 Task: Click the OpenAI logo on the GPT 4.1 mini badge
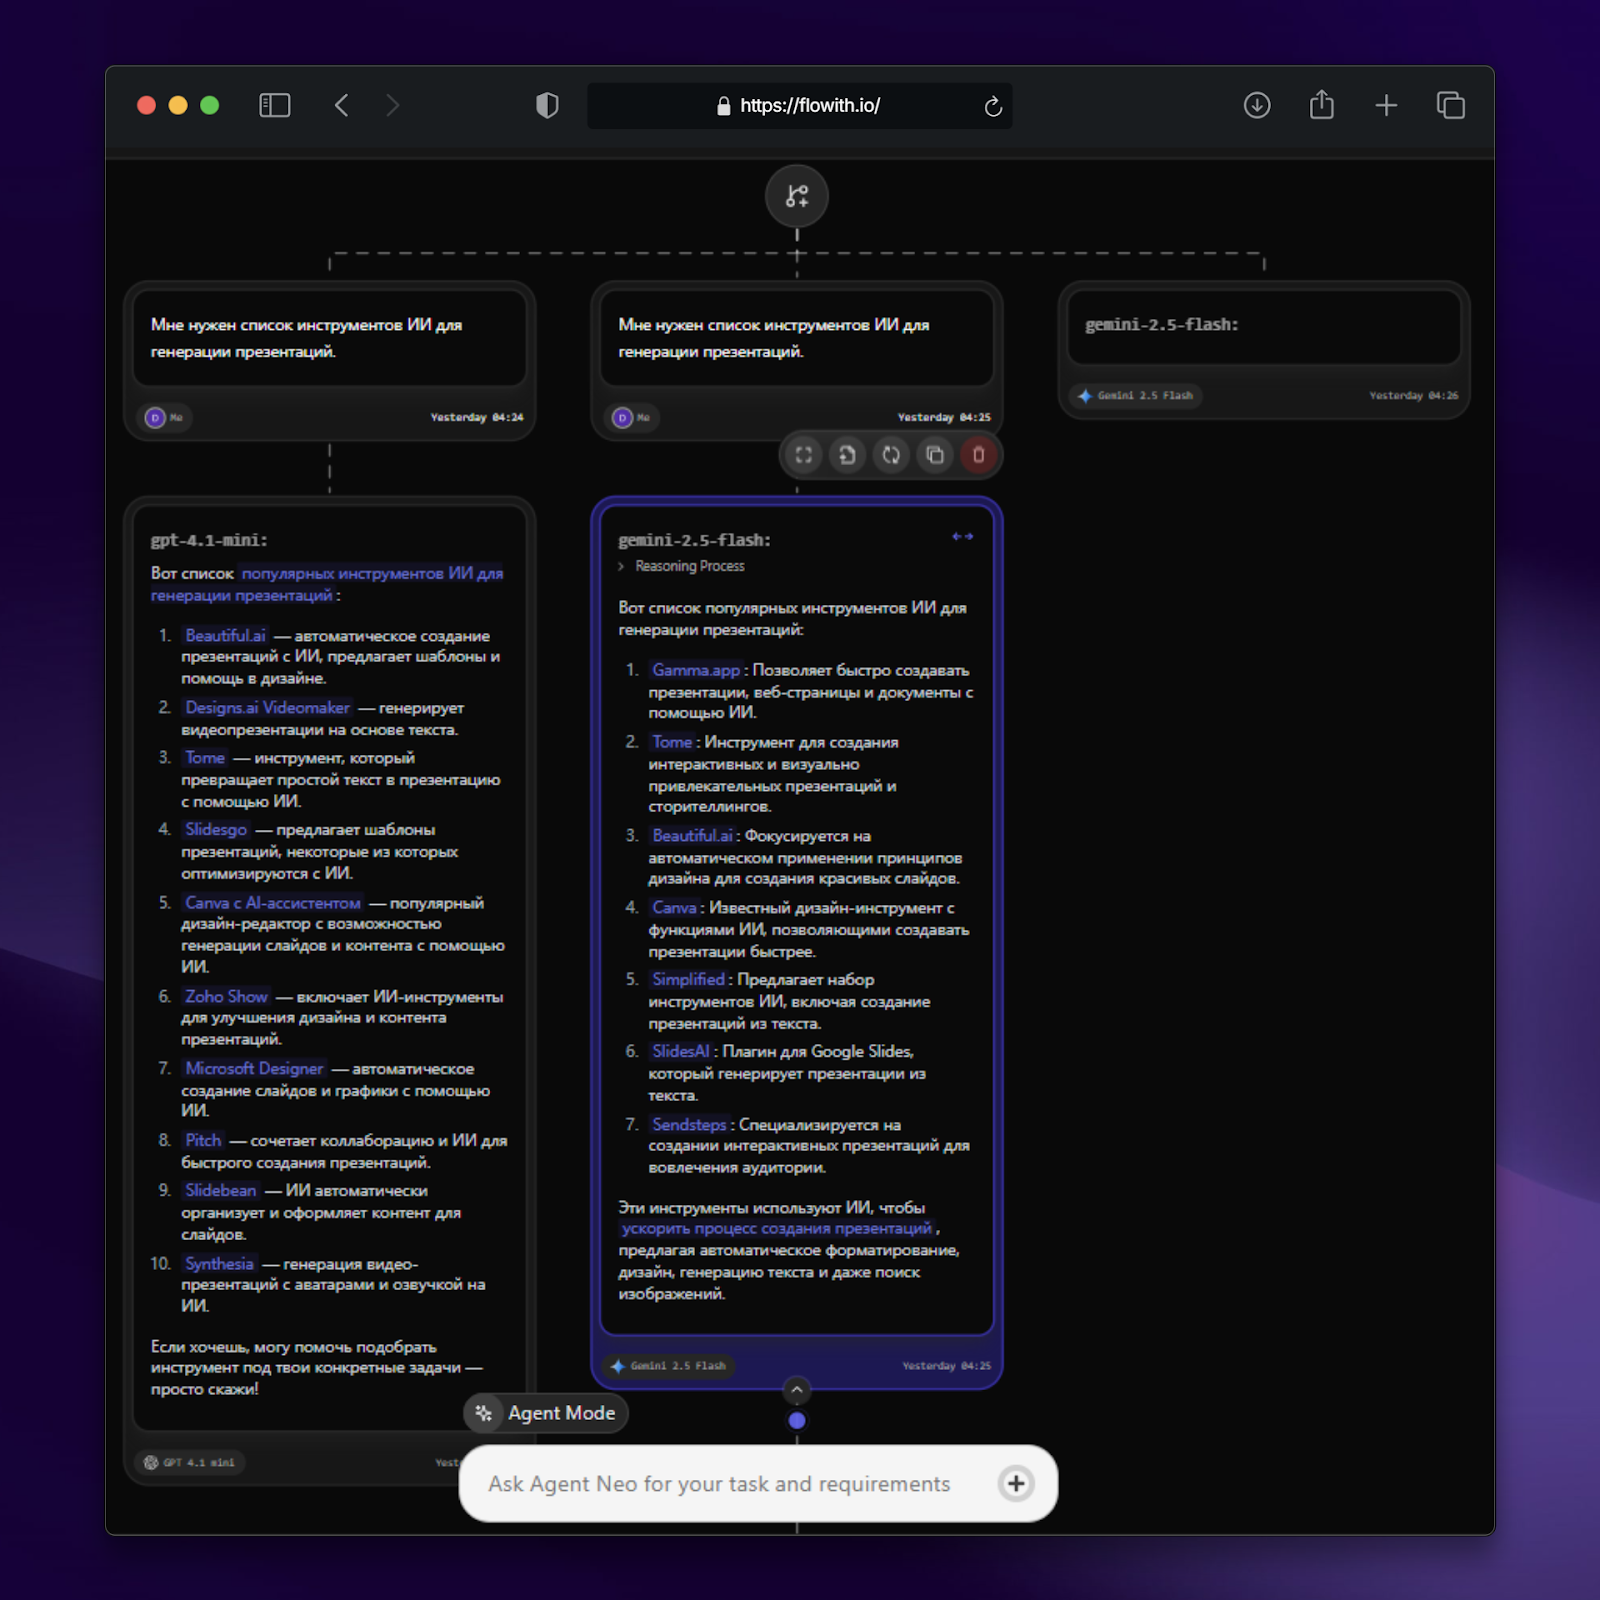click(151, 1462)
